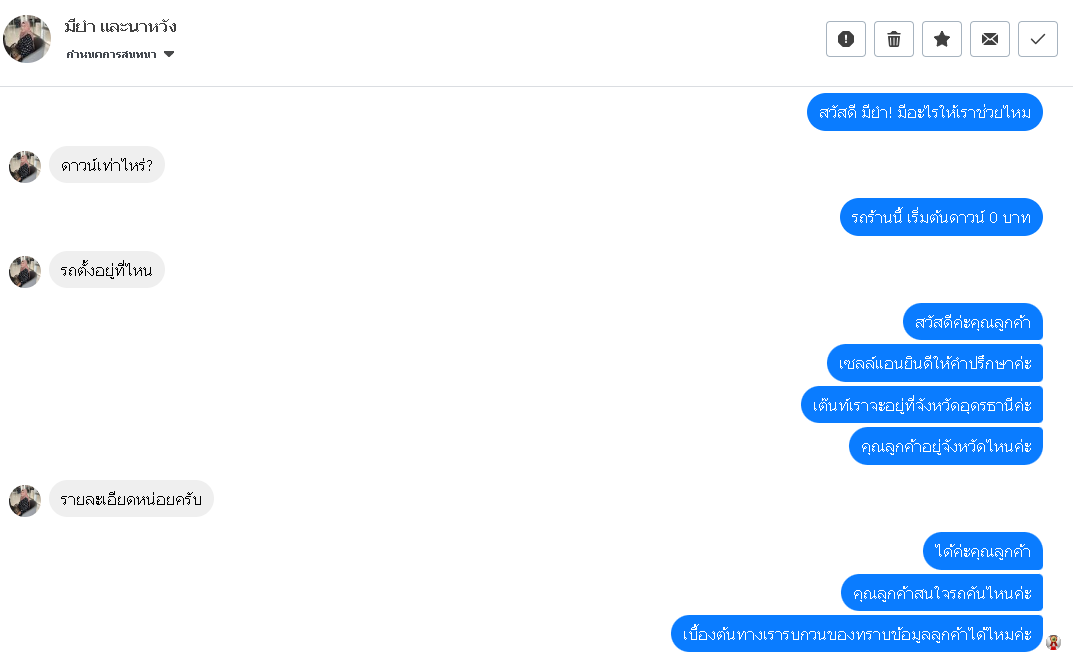The image size is (1073, 671).
Task: Click avatar beside รถตั้งอยู่ที่ไหน message
Action: pyautogui.click(x=25, y=272)
